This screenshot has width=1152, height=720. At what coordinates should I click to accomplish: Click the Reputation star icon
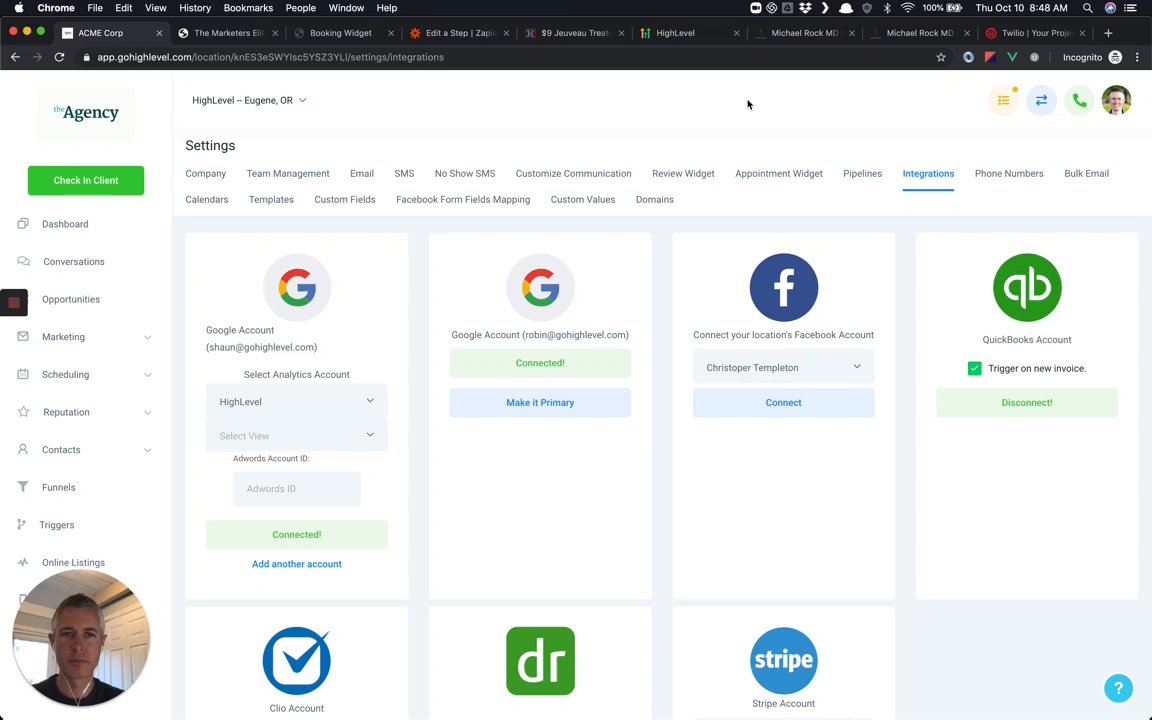coord(24,411)
